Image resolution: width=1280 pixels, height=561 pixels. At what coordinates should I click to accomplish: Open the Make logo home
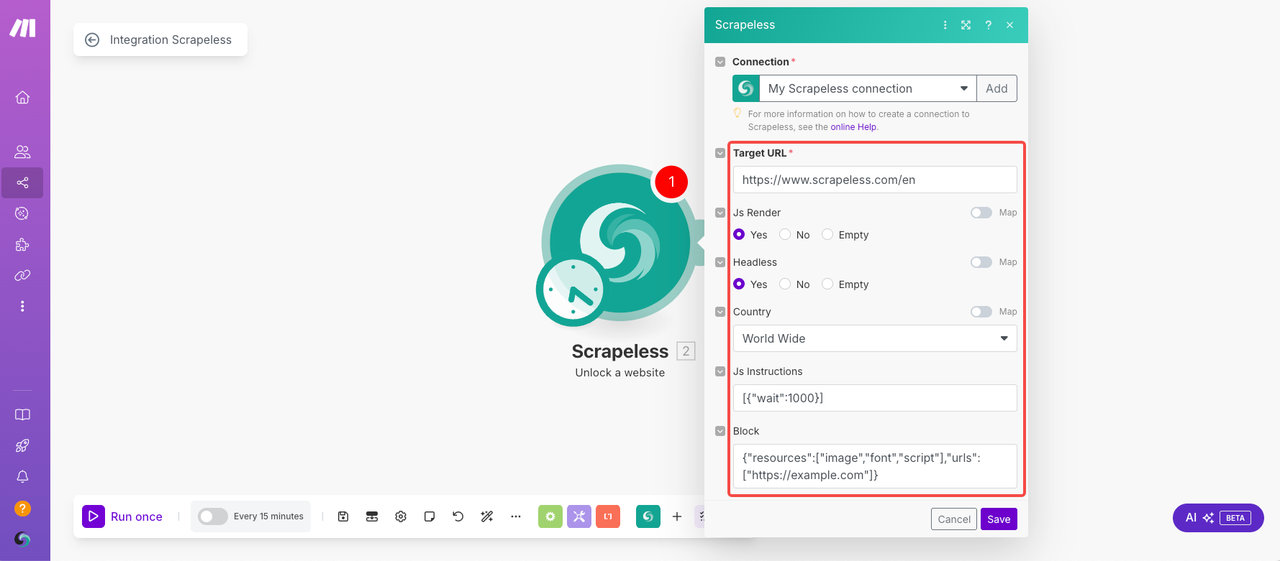(23, 28)
